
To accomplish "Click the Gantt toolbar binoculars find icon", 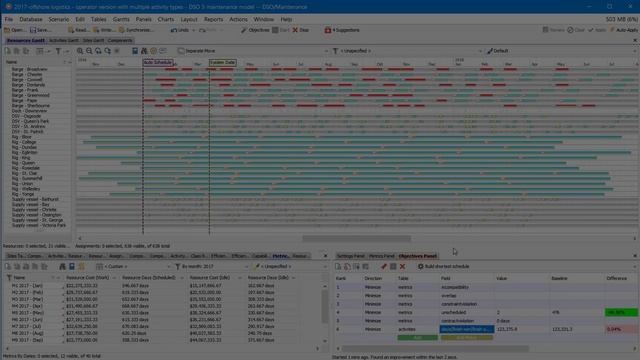I will pos(144,51).
